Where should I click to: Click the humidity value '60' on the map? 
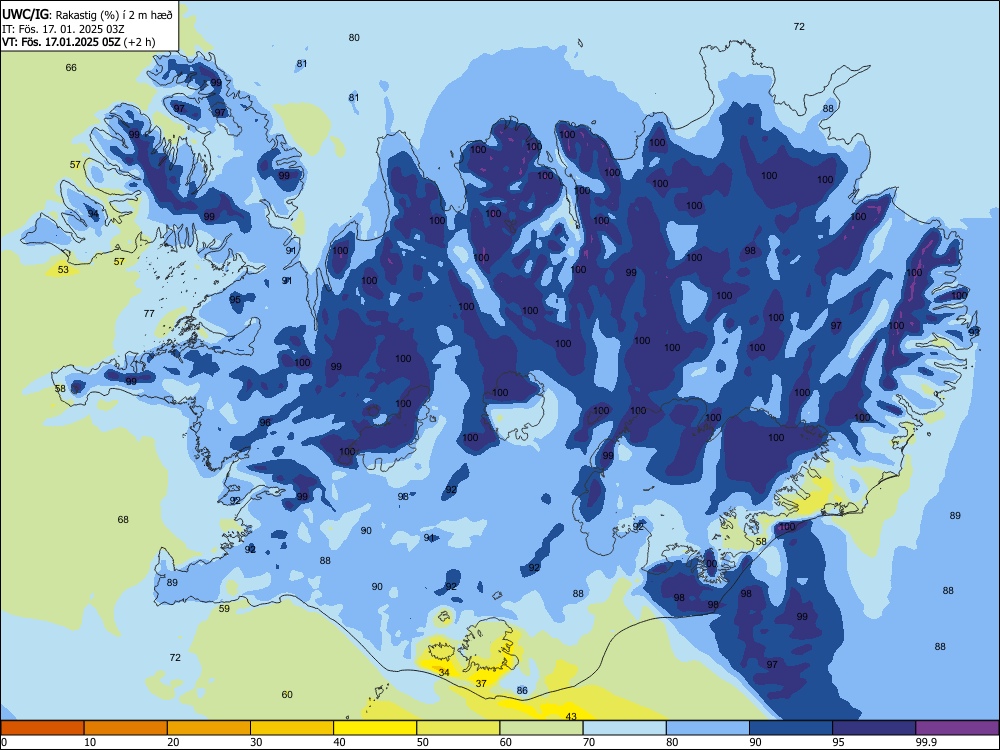(287, 695)
